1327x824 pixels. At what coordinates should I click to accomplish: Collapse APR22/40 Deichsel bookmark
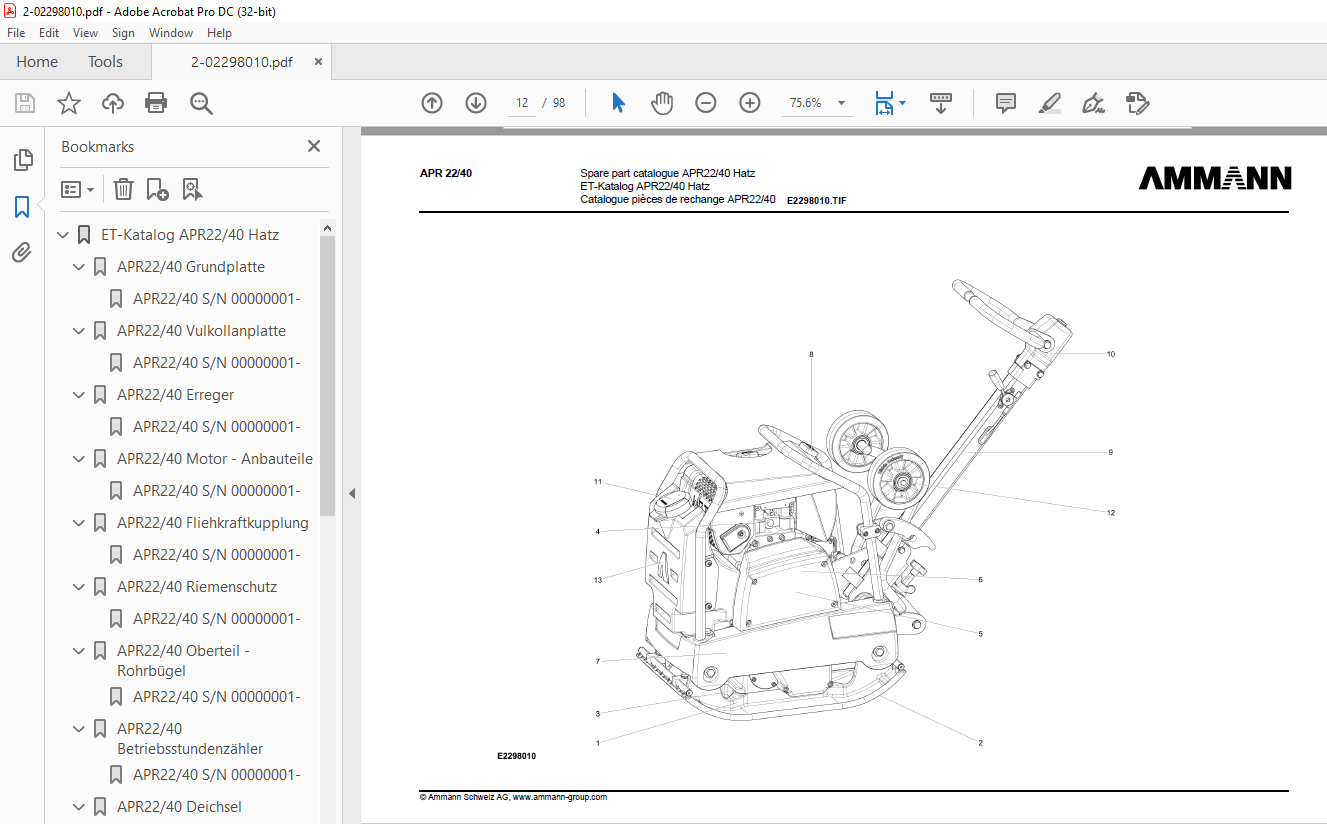coord(79,808)
